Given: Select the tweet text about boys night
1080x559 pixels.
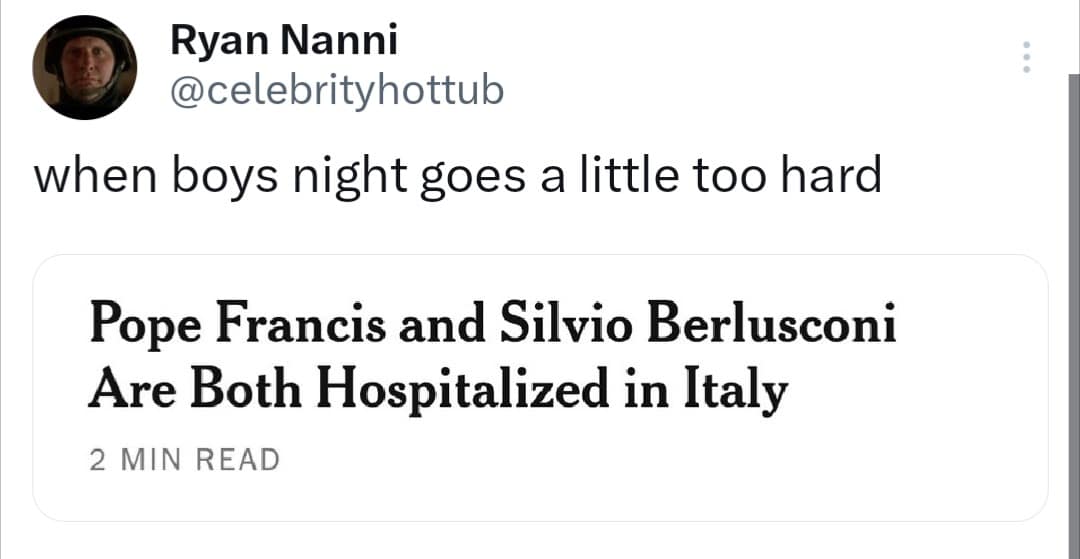Looking at the screenshot, I should click(457, 177).
